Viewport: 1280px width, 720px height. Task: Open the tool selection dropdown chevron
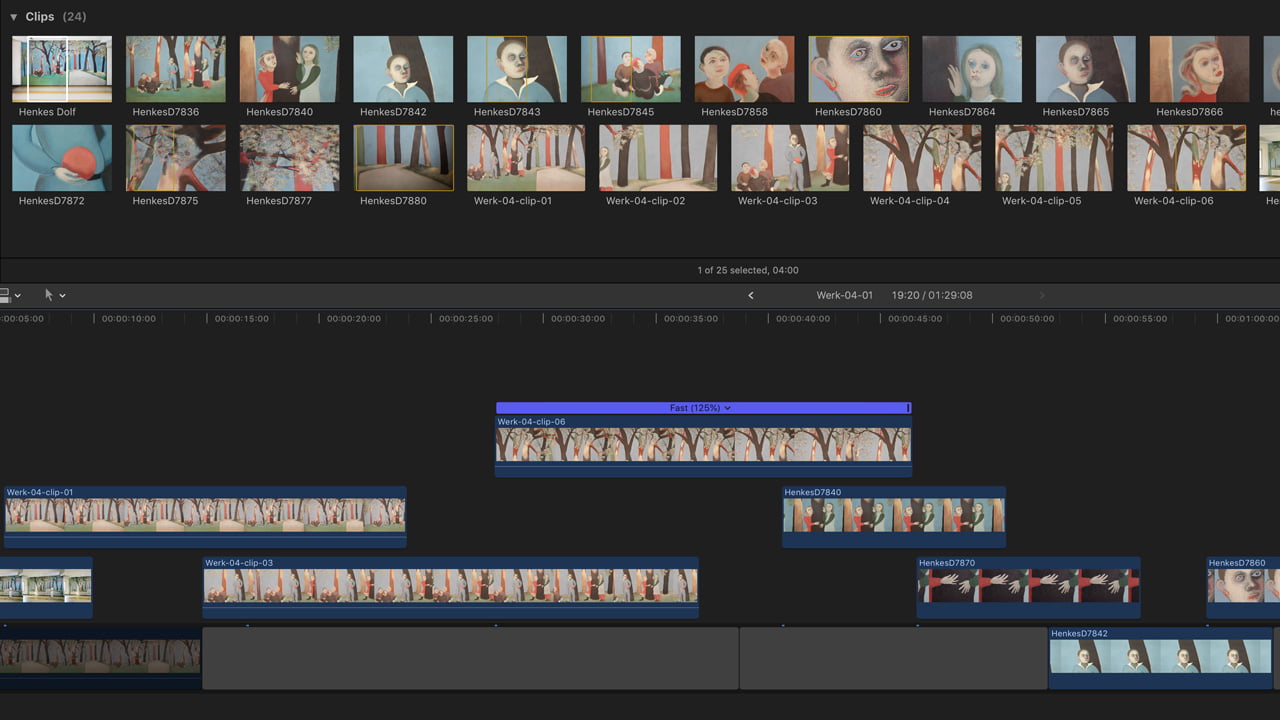(x=62, y=296)
